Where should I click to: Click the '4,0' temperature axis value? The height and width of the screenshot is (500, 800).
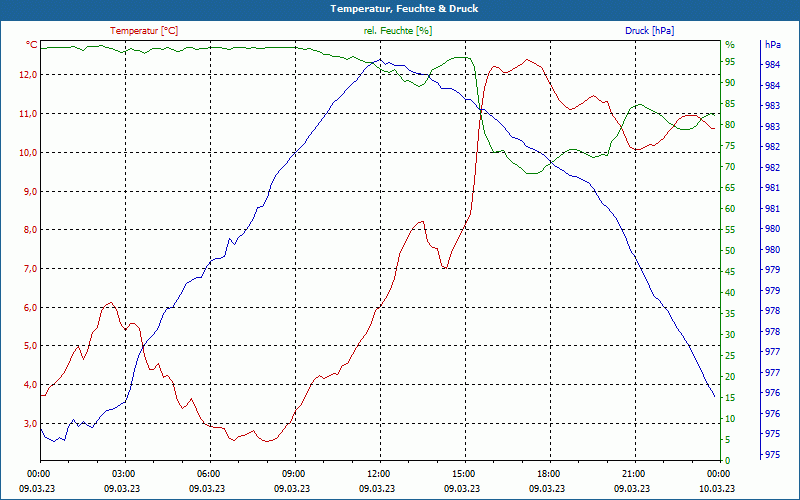[30, 385]
